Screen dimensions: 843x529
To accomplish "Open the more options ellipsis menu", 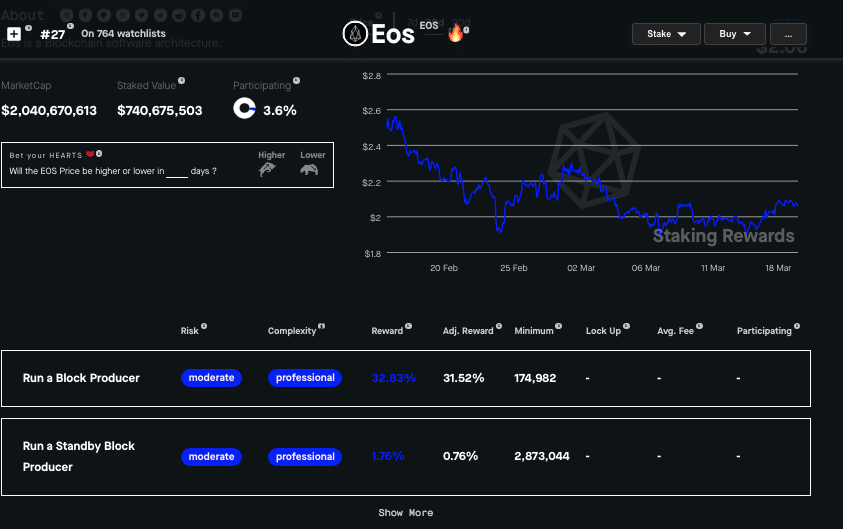I will point(788,34).
